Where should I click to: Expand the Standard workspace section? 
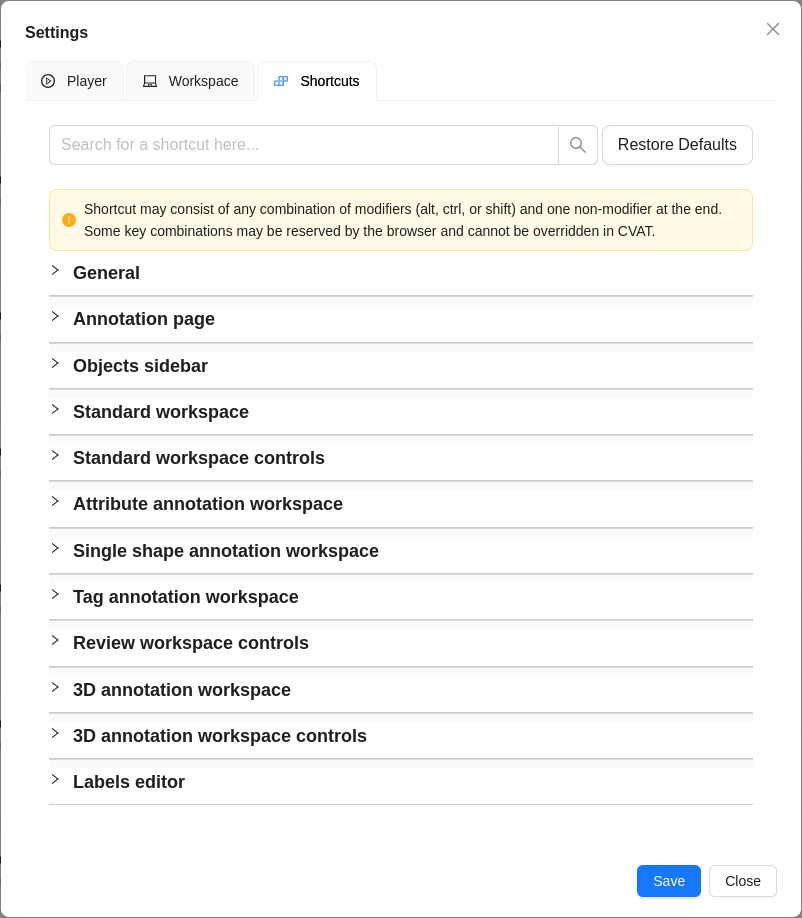161,412
